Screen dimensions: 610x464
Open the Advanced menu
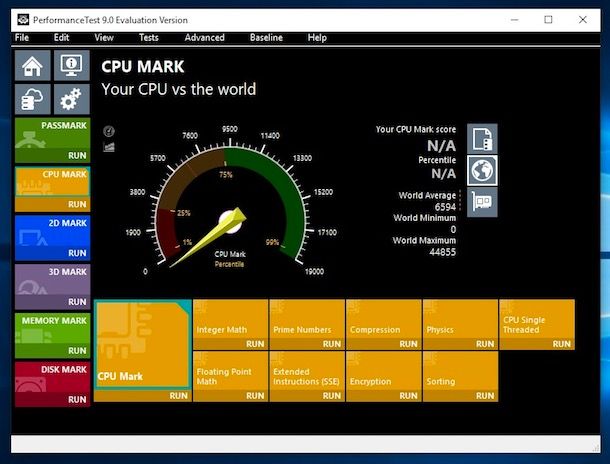pos(205,38)
